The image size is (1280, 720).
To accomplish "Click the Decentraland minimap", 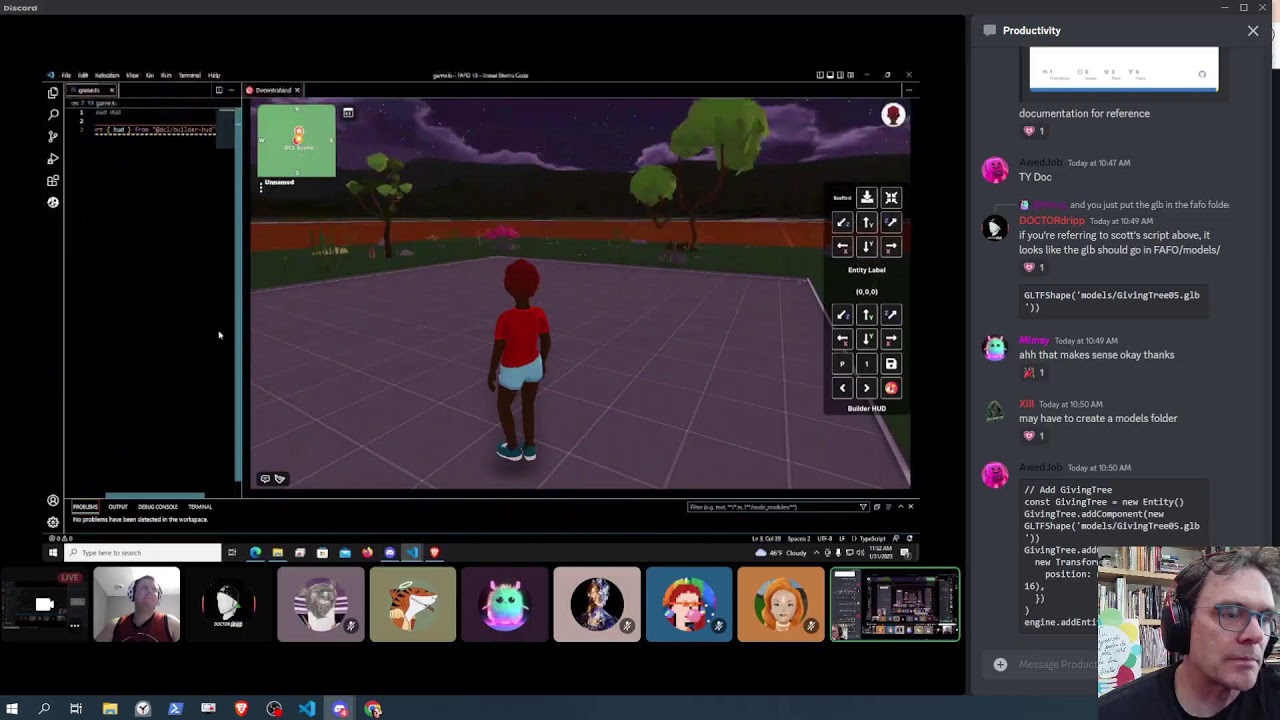I will 297,140.
